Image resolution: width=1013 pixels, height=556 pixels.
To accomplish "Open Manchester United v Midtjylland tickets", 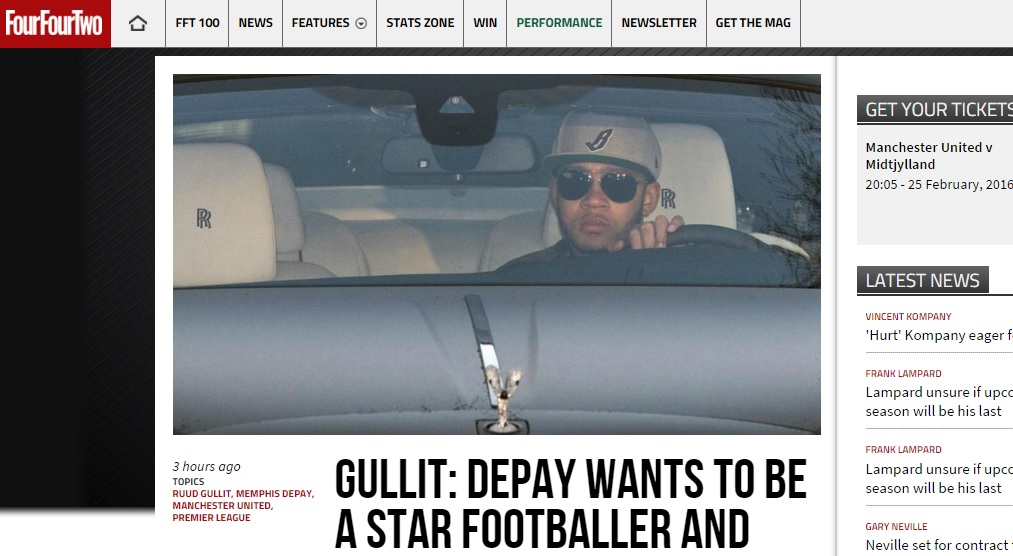I will 928,156.
